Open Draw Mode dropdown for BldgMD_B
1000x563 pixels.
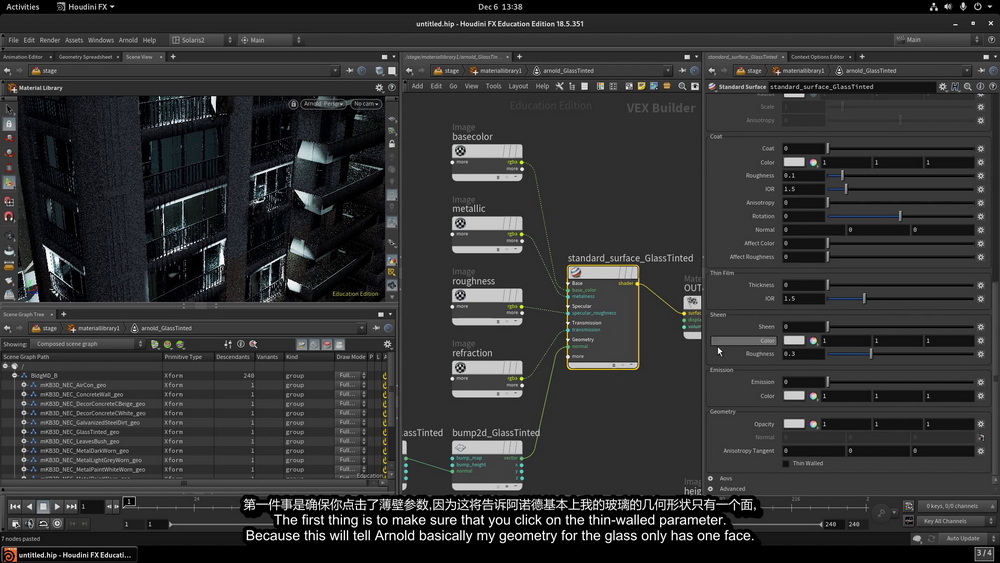(x=351, y=376)
